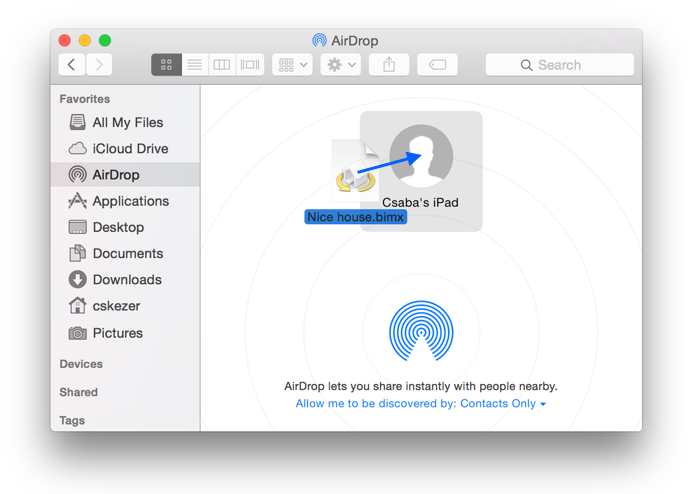Open All My Files in sidebar
694x494 pixels.
tap(125, 123)
